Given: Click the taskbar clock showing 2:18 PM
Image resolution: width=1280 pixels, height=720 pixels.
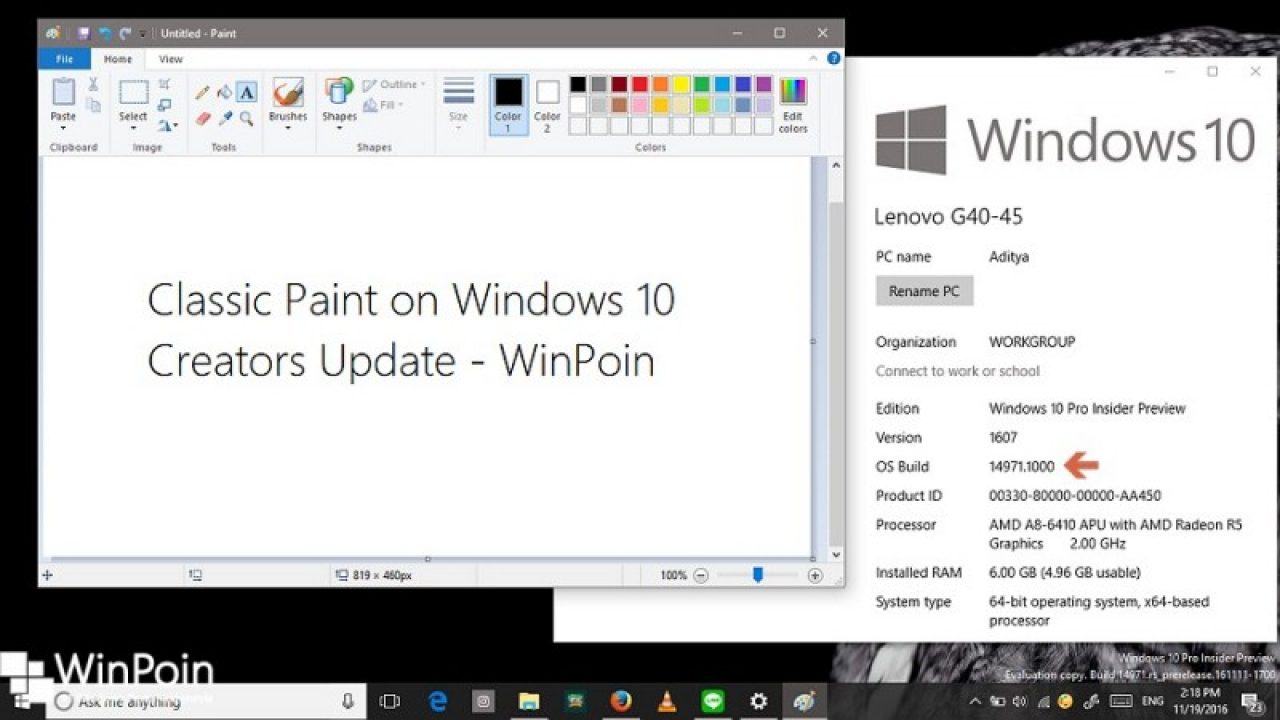Looking at the screenshot, I should 1200,701.
